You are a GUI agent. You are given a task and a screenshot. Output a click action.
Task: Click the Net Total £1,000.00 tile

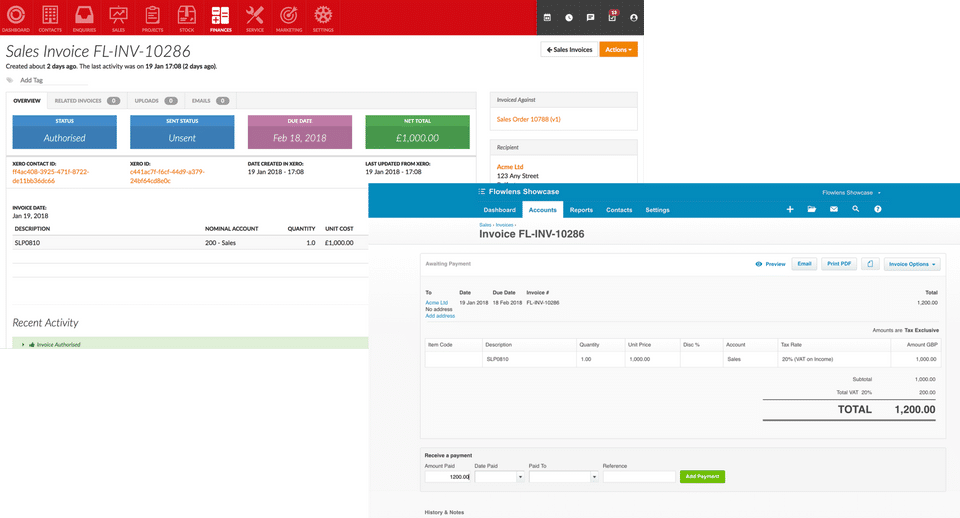pos(418,132)
